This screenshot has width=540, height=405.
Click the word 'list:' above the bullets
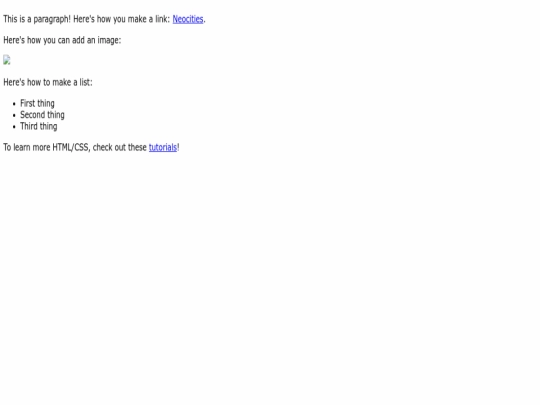(x=86, y=82)
